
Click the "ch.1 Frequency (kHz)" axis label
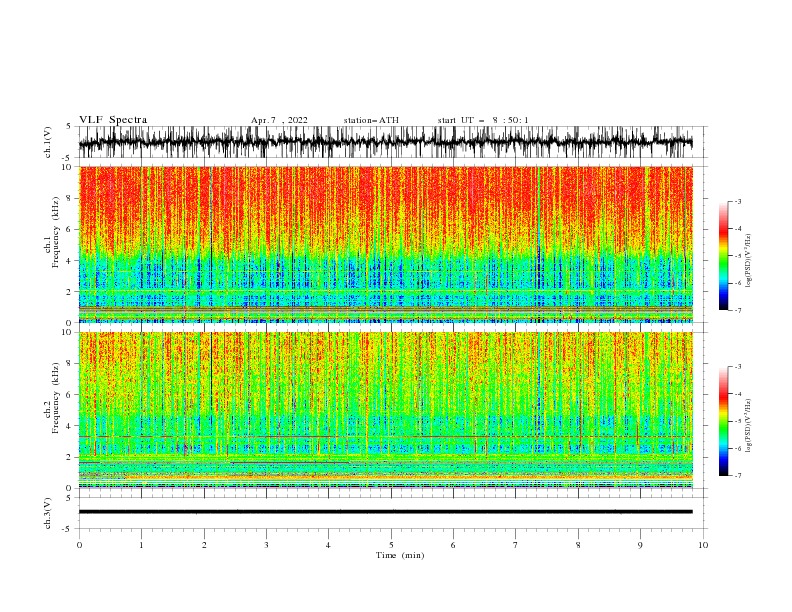click(x=52, y=230)
